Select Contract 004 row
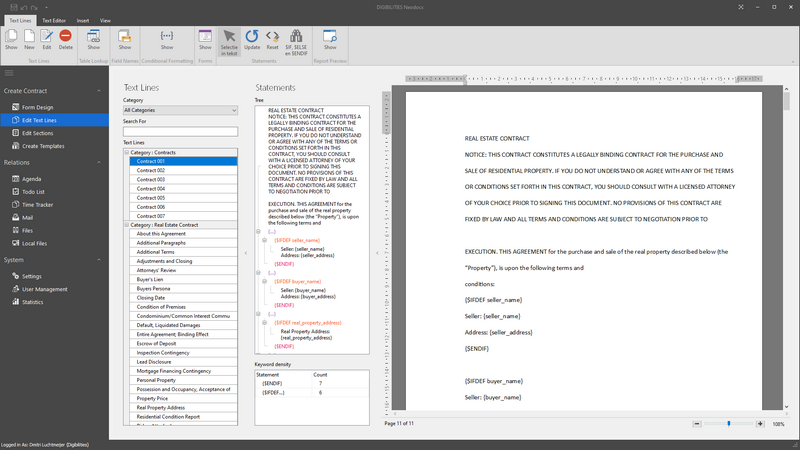 [183, 189]
